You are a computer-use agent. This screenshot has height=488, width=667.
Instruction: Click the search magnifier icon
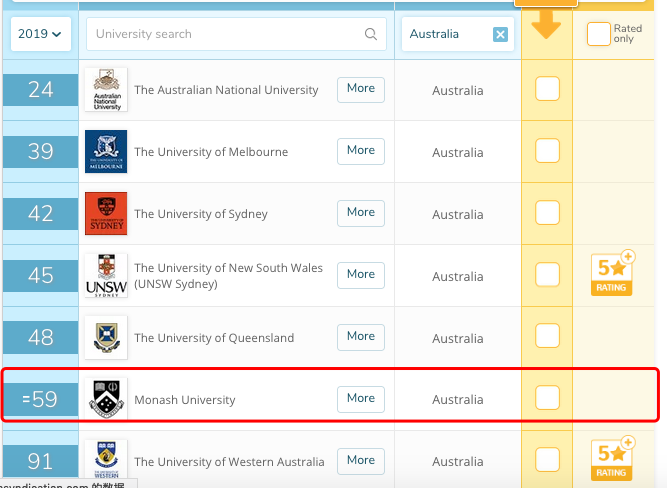tap(371, 34)
